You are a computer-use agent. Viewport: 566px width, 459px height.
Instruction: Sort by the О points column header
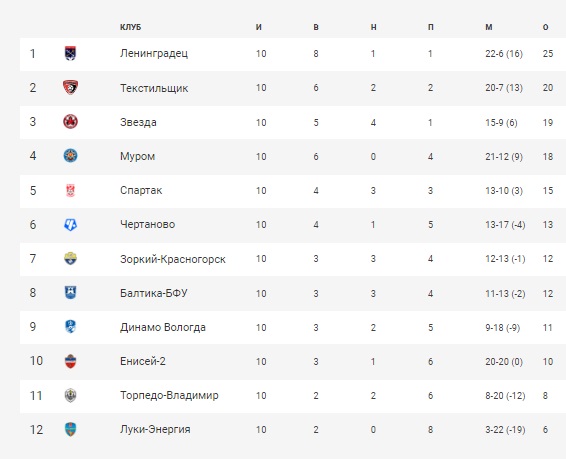point(545,27)
